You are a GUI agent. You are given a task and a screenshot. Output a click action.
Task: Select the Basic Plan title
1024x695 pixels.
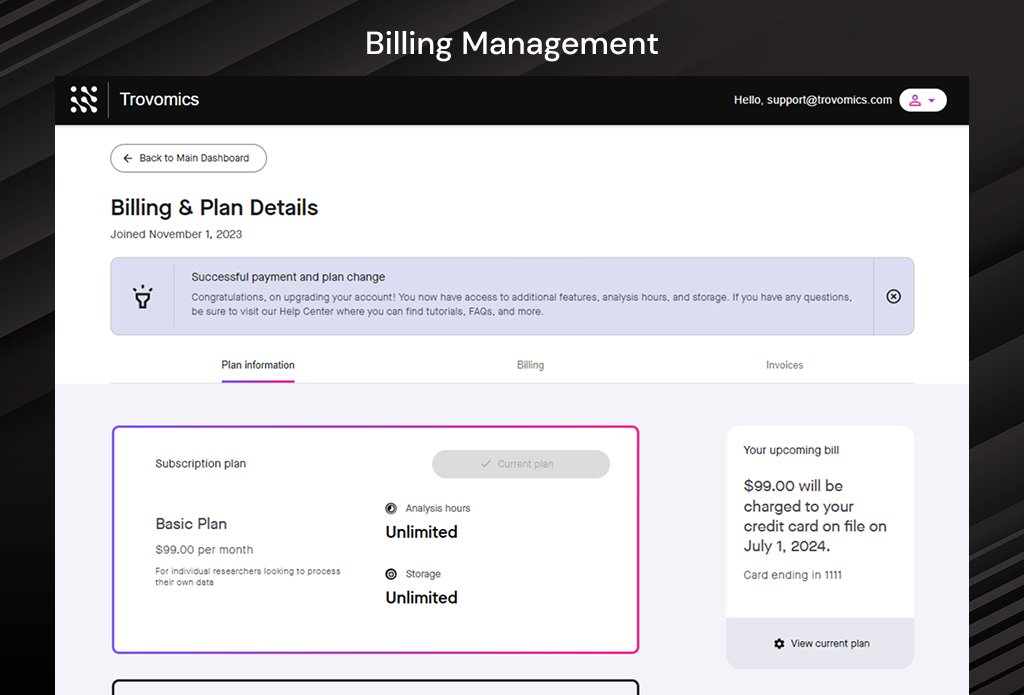tap(191, 524)
